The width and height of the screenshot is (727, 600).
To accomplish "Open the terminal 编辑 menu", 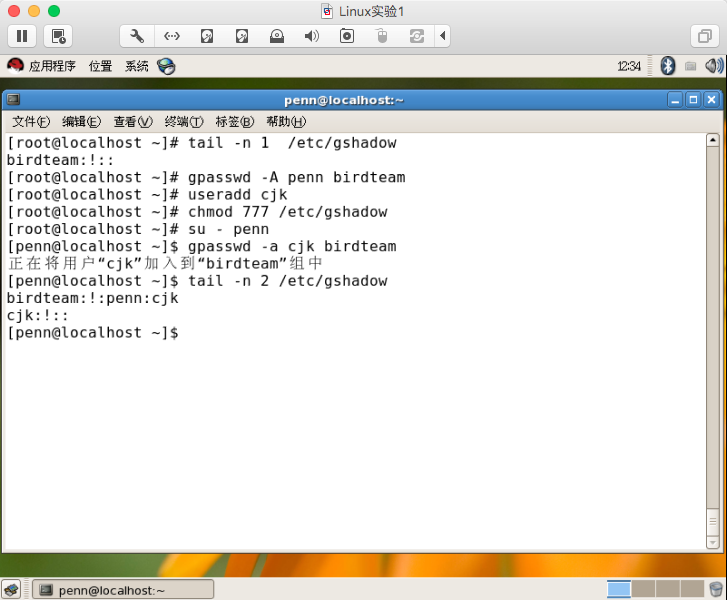I will (81, 122).
